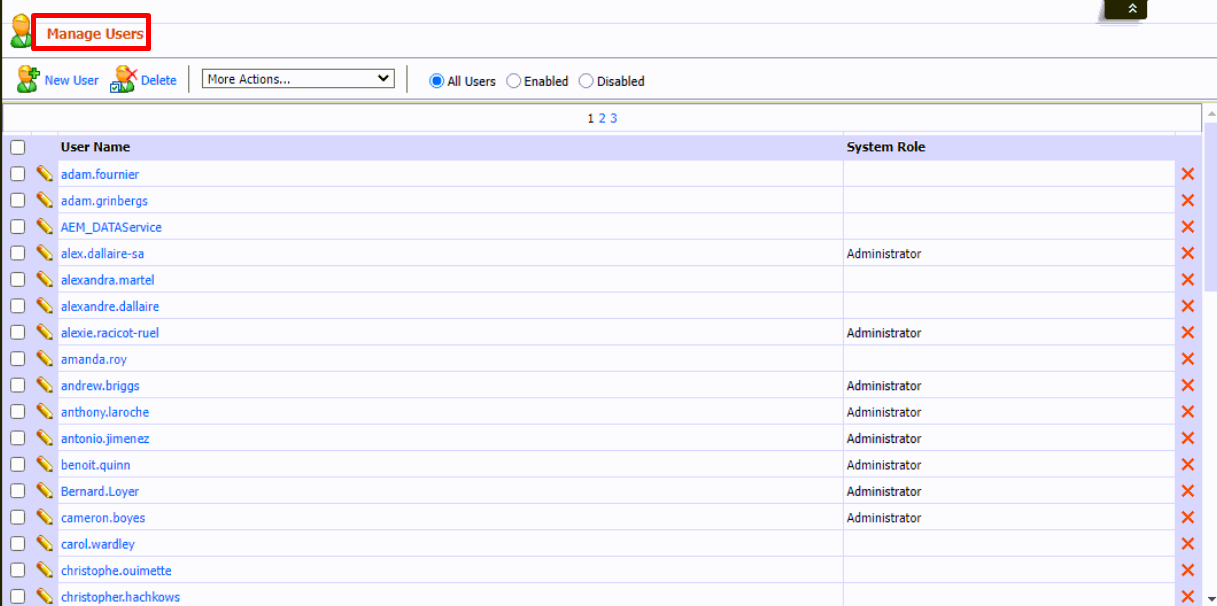The height and width of the screenshot is (606, 1217).
Task: Click the System Role column header
Action: (885, 147)
